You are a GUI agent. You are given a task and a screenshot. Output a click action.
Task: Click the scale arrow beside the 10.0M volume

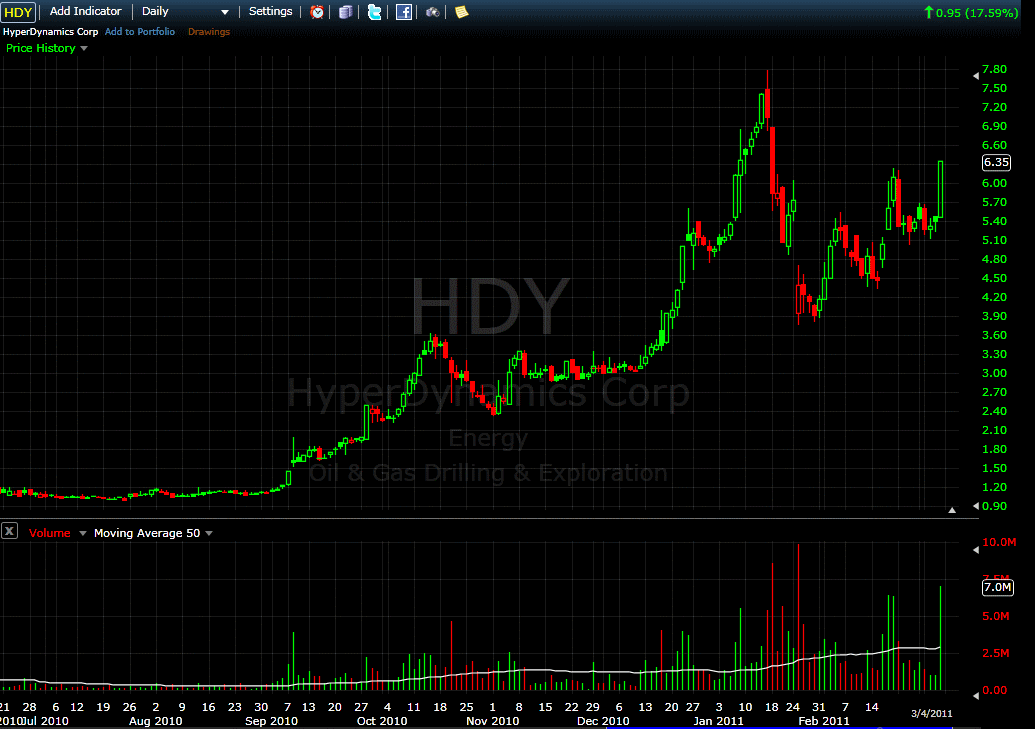[x=976, y=549]
